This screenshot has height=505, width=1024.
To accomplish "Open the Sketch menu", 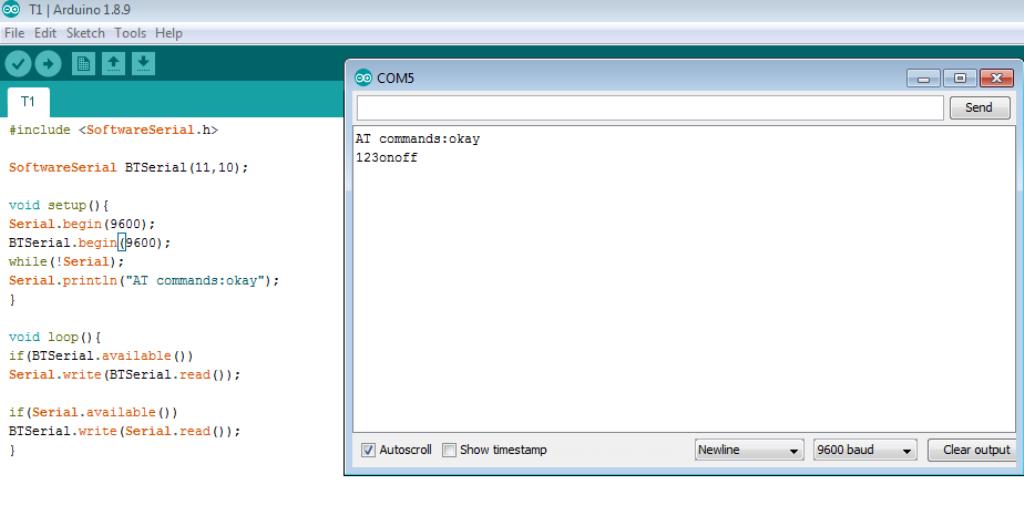I will click(86, 33).
